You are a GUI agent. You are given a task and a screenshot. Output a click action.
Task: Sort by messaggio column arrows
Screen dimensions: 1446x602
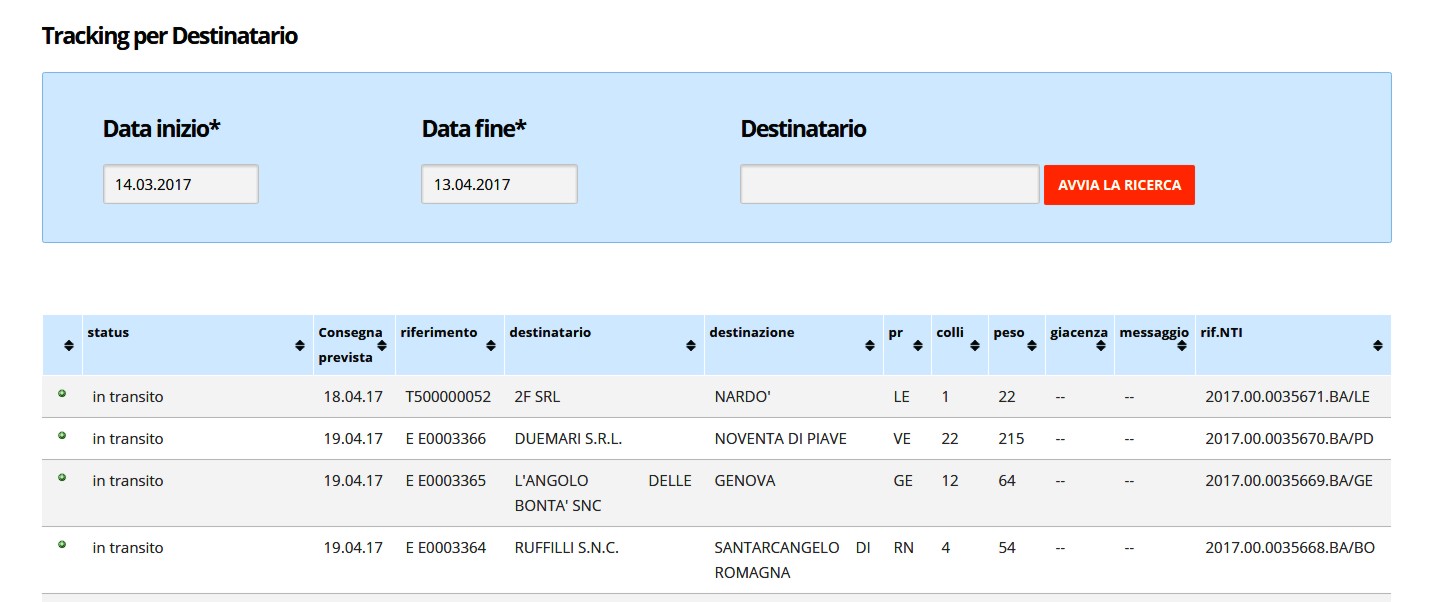pos(1181,345)
